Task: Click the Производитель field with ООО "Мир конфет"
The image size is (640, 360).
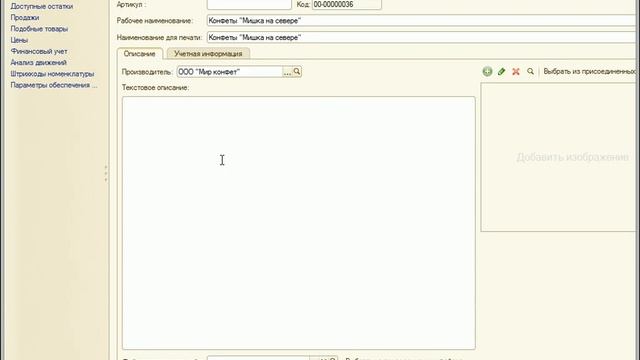Action: click(230, 71)
